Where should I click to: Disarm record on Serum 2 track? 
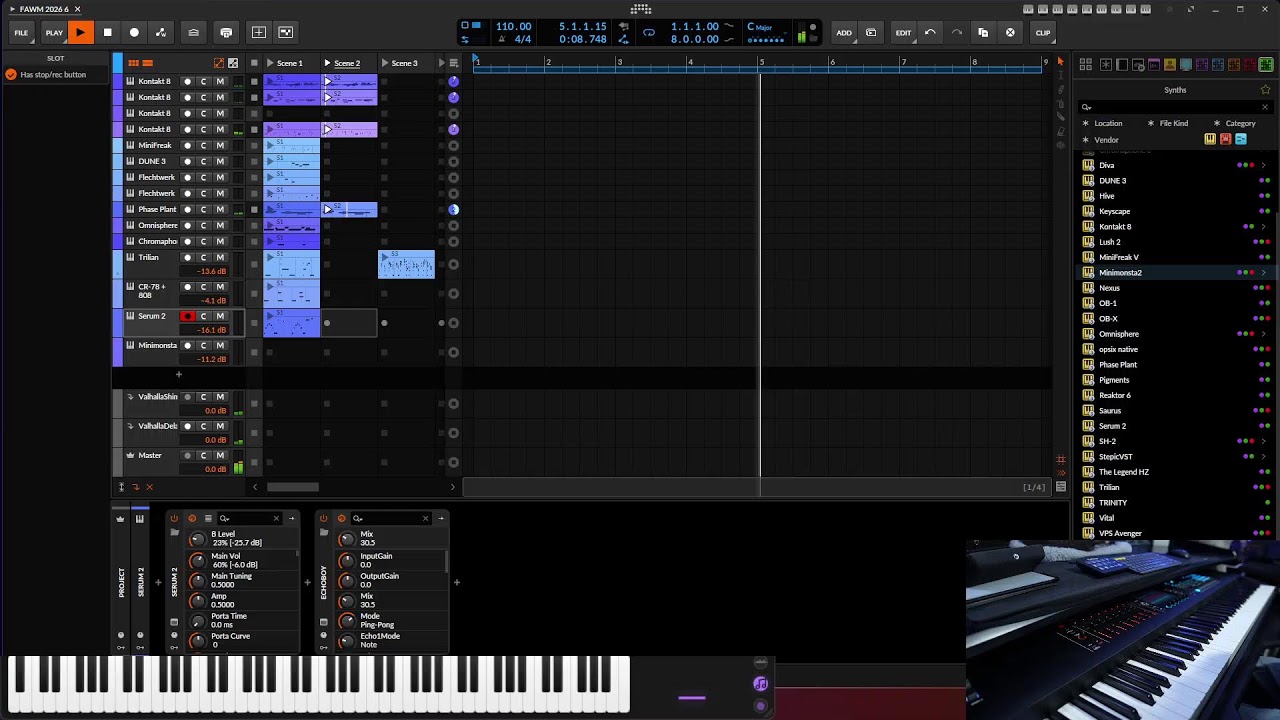tap(187, 316)
